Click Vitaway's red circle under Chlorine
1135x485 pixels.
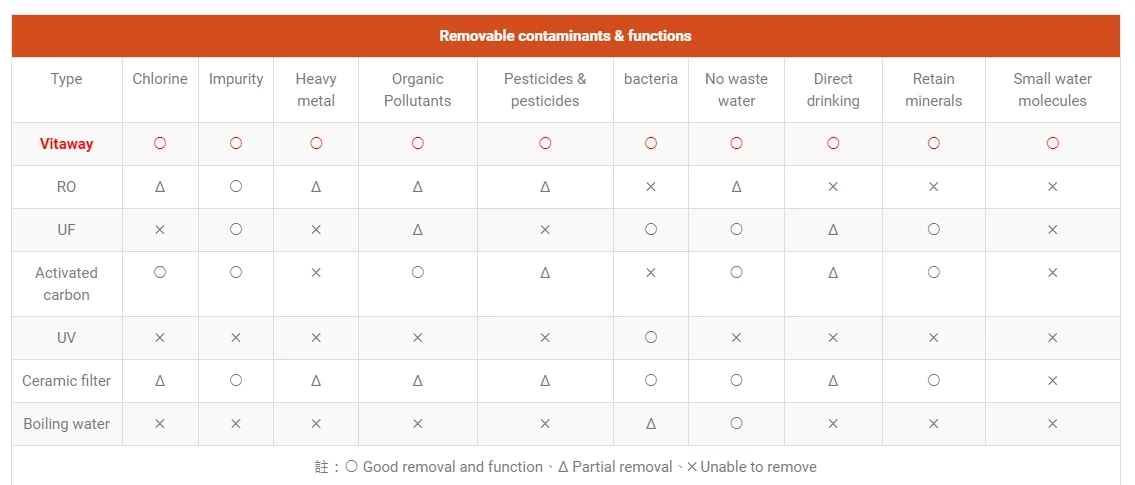(160, 144)
